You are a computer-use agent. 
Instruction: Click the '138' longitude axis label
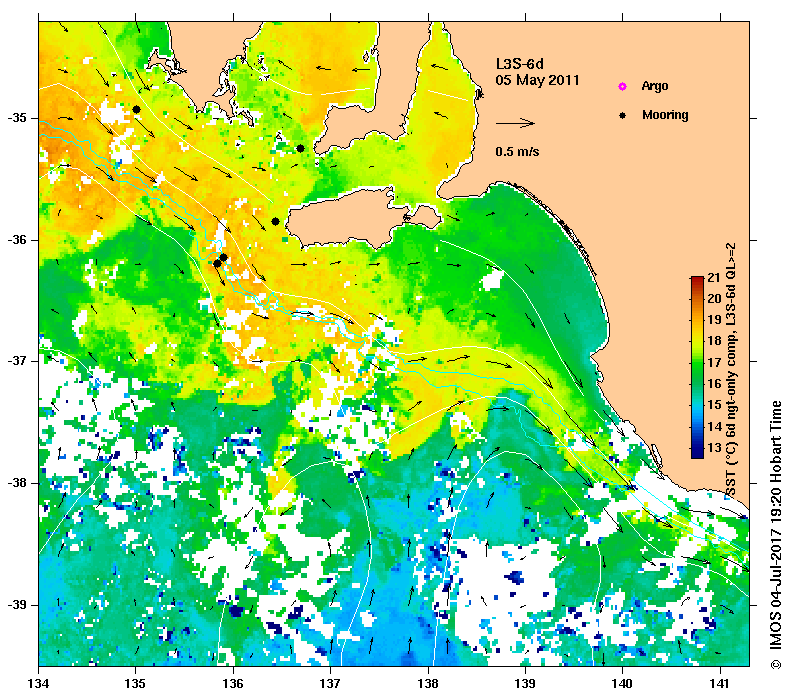tap(428, 684)
